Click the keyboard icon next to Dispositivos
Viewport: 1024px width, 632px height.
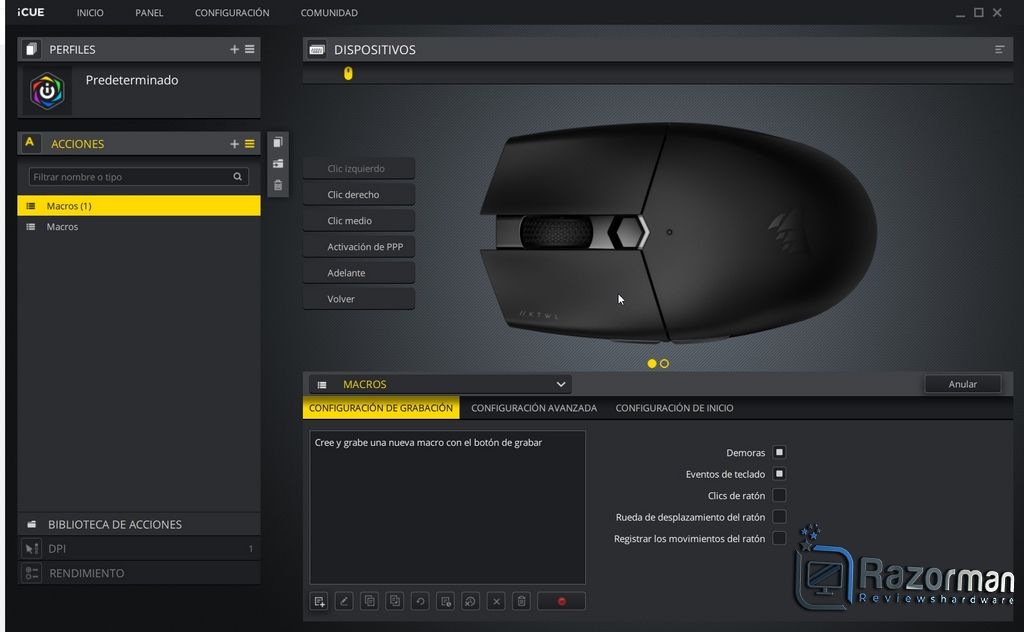(x=317, y=50)
